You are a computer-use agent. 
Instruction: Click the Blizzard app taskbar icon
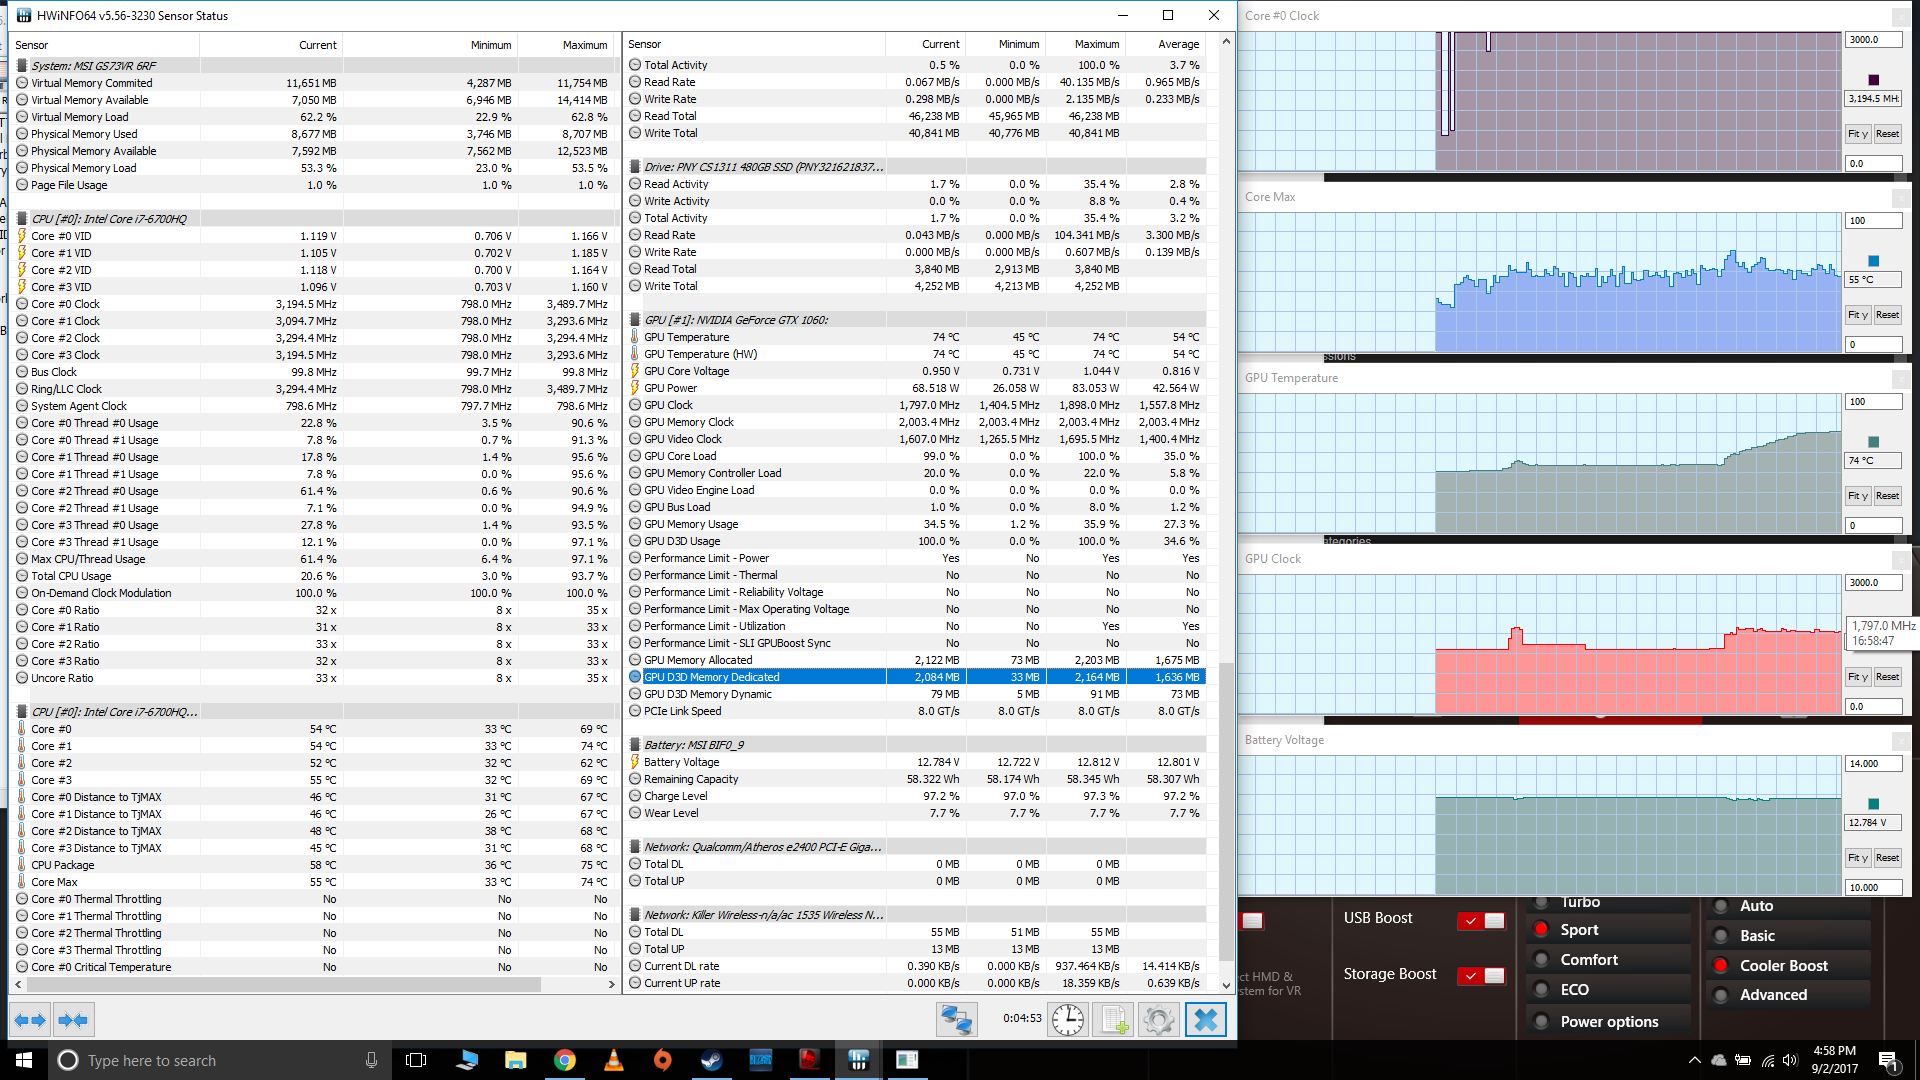click(x=760, y=1060)
